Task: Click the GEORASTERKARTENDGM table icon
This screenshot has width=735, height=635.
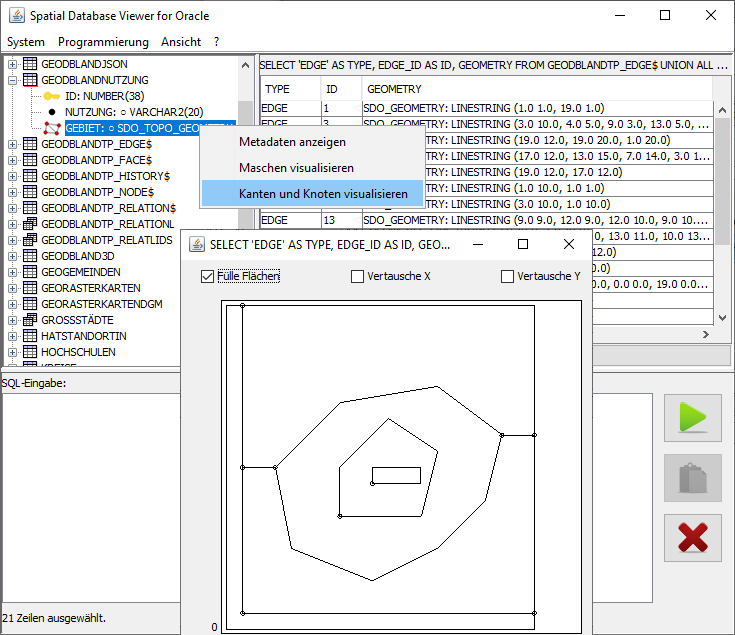Action: [30, 304]
